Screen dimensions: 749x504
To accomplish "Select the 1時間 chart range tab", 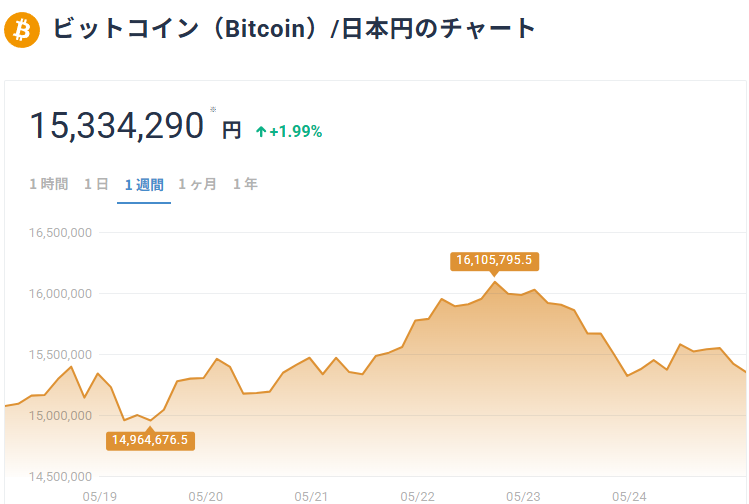I will [x=49, y=184].
